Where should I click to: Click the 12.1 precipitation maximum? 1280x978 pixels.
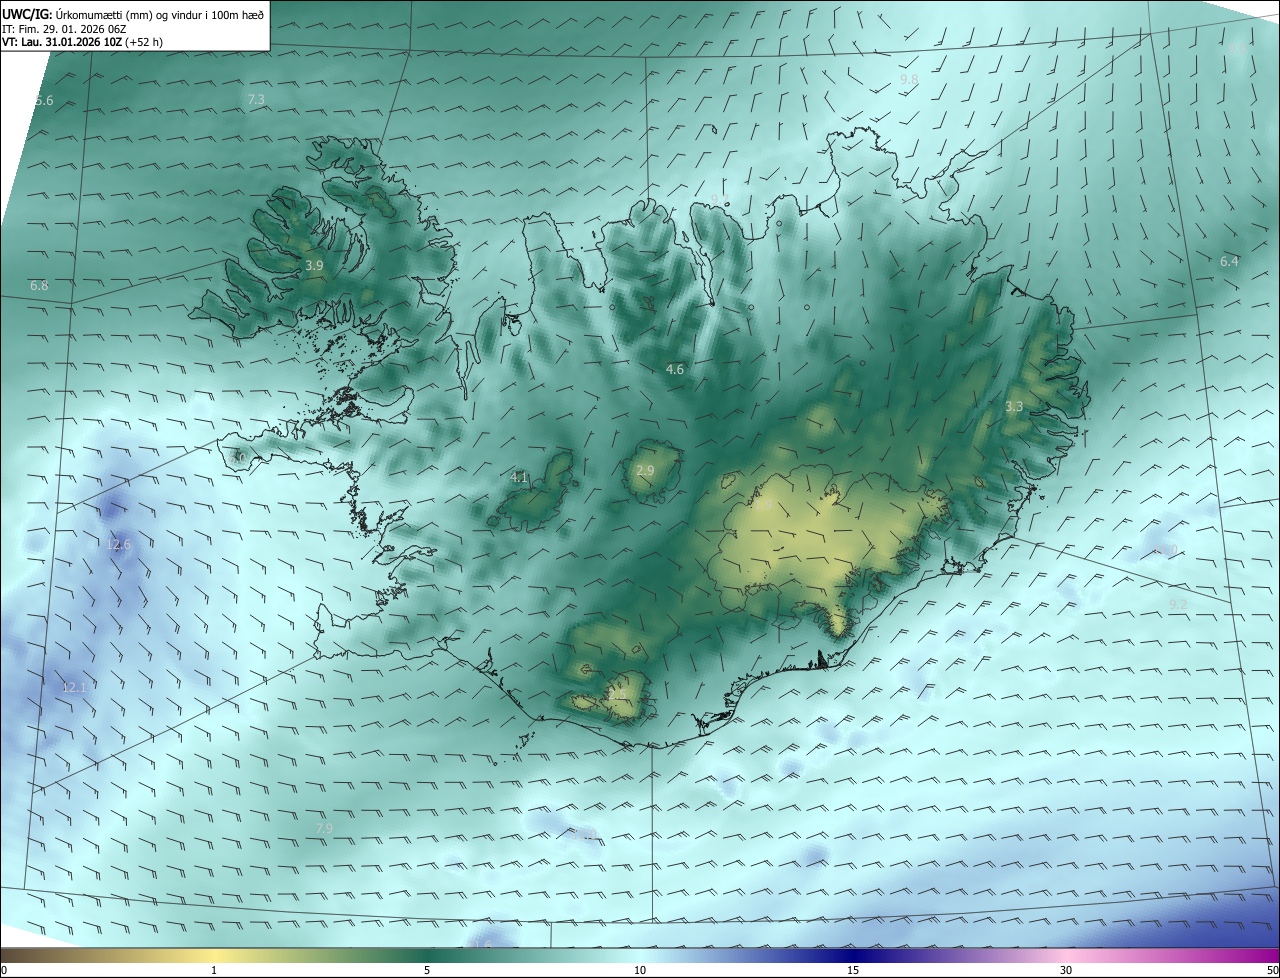click(74, 687)
